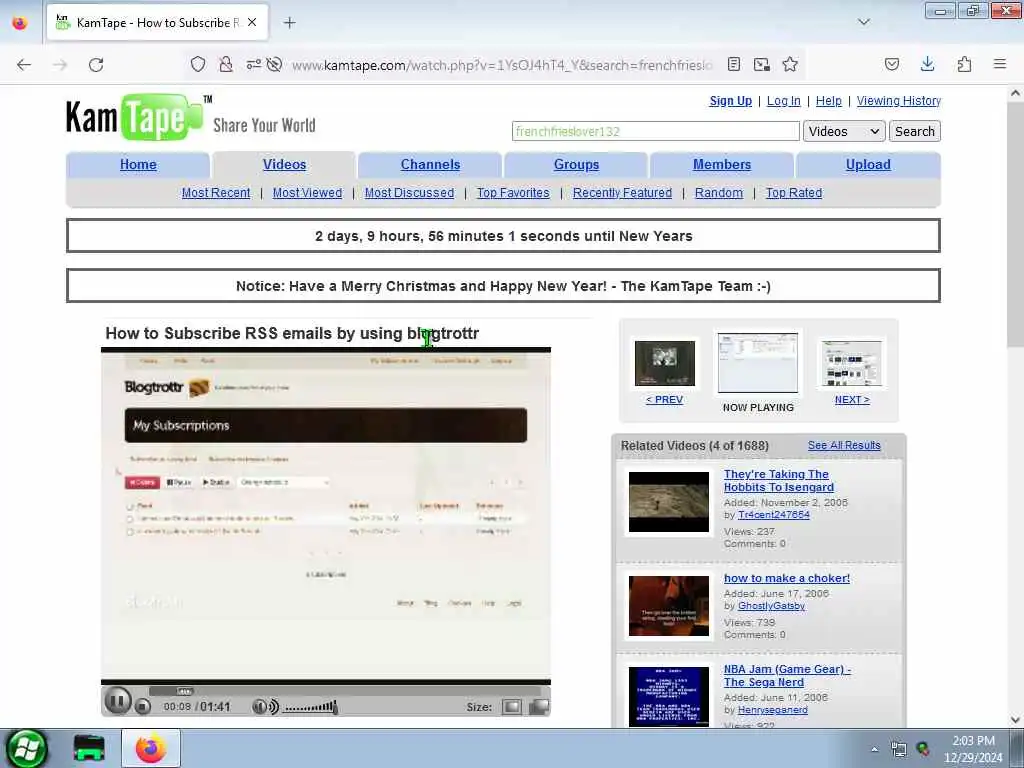Reload the page with refresh icon
This screenshot has width=1024, height=768.
[x=96, y=65]
